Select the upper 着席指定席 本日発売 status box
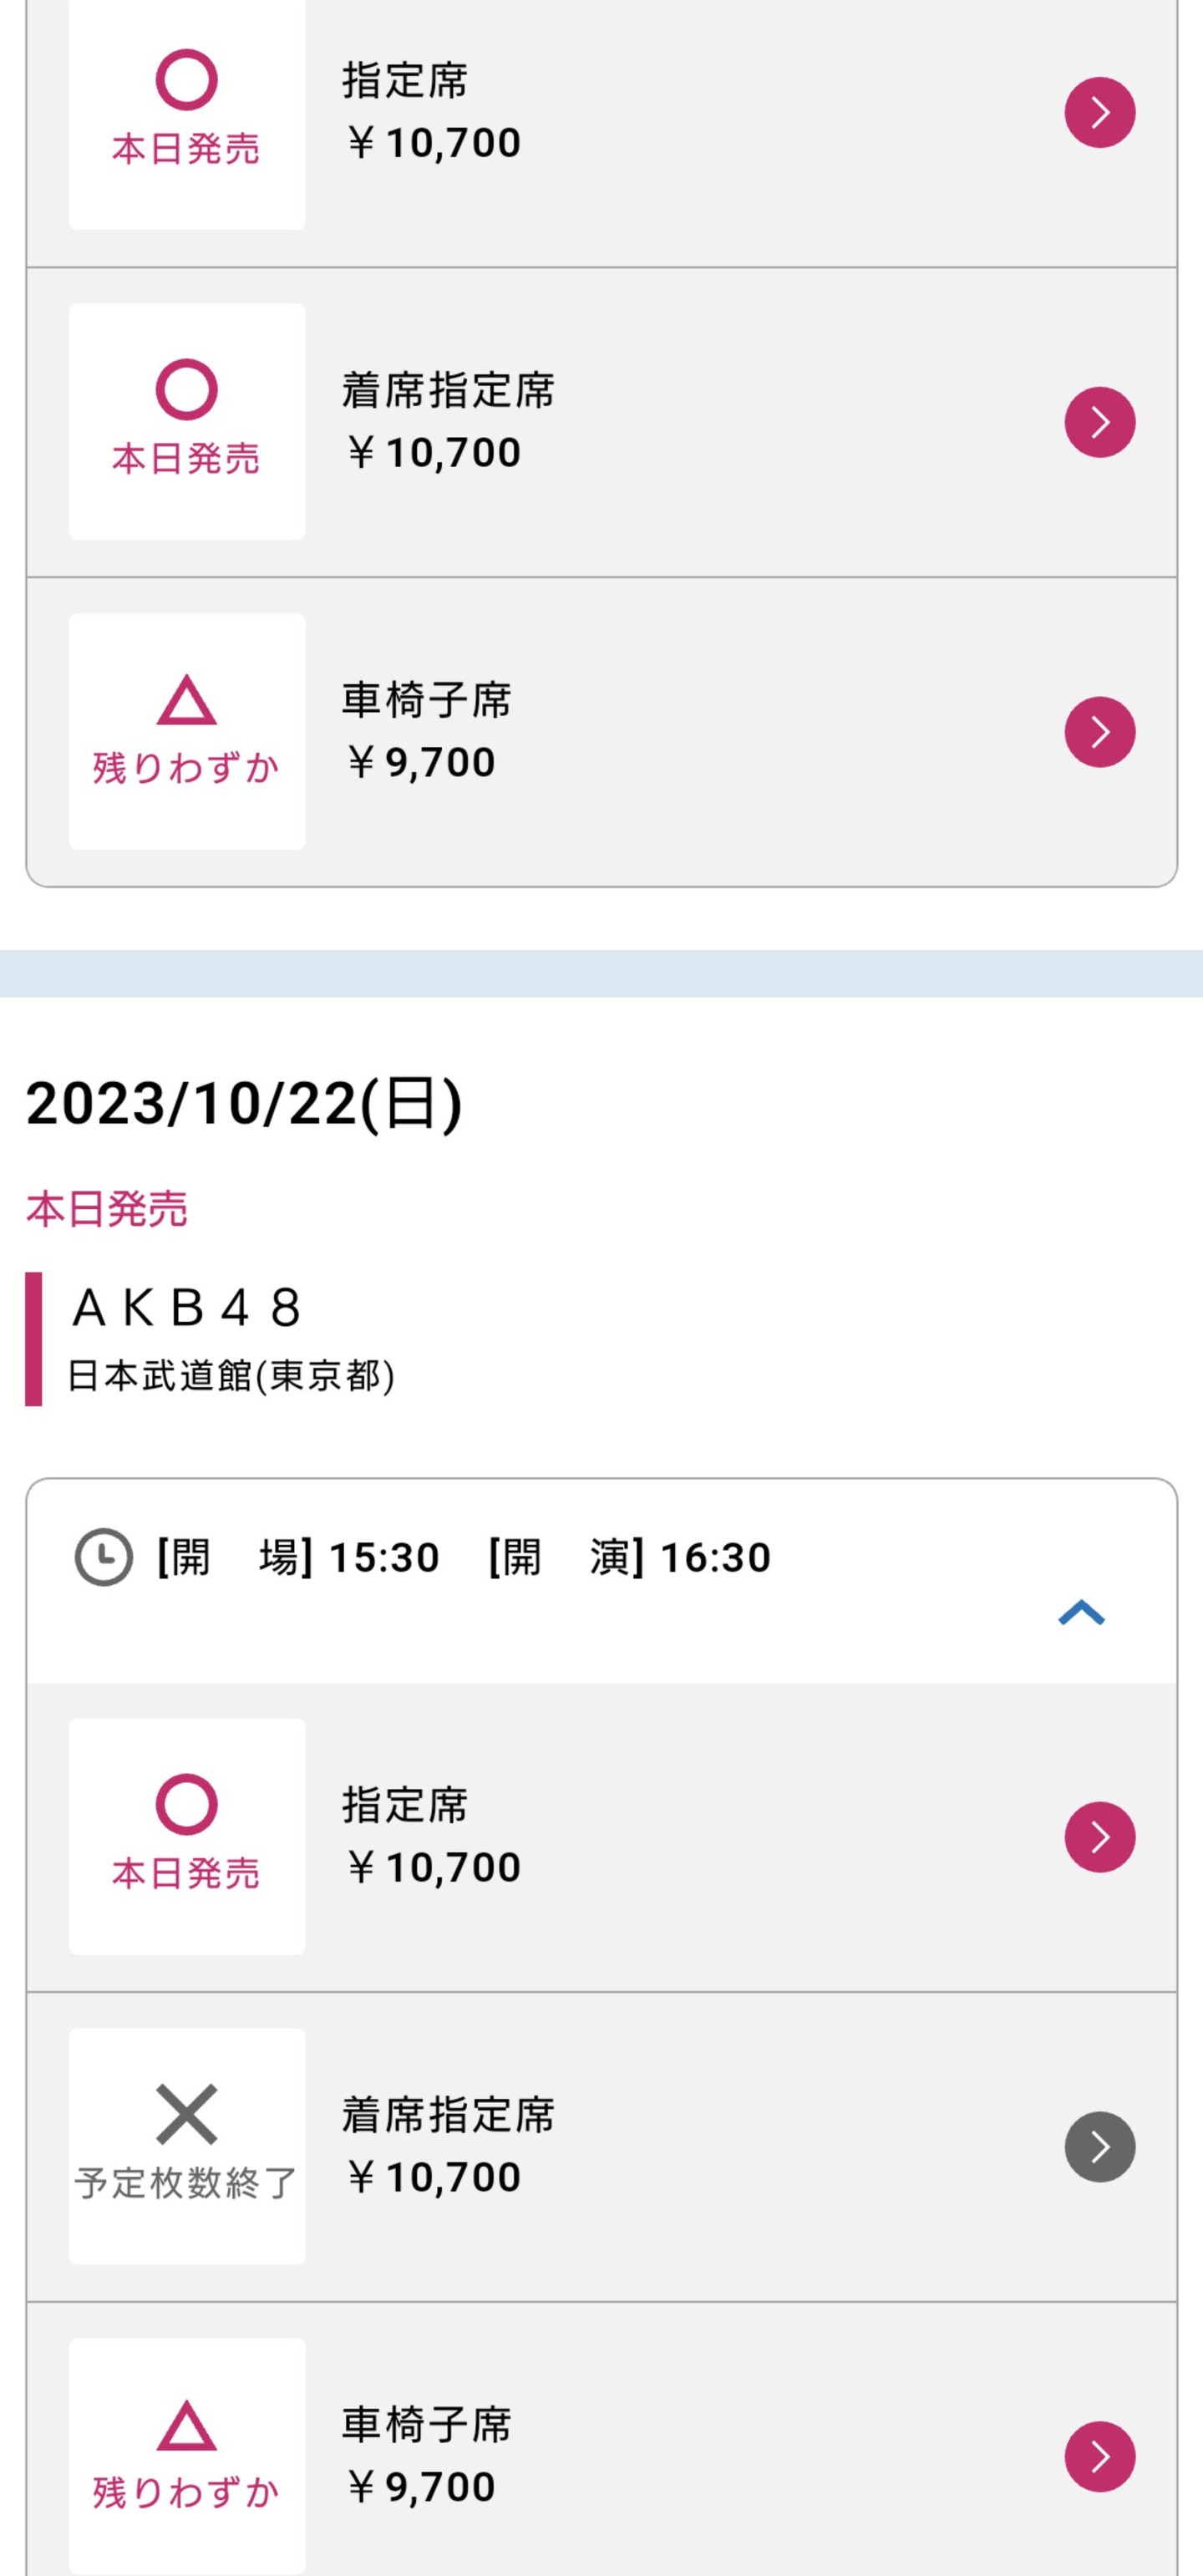 (187, 421)
